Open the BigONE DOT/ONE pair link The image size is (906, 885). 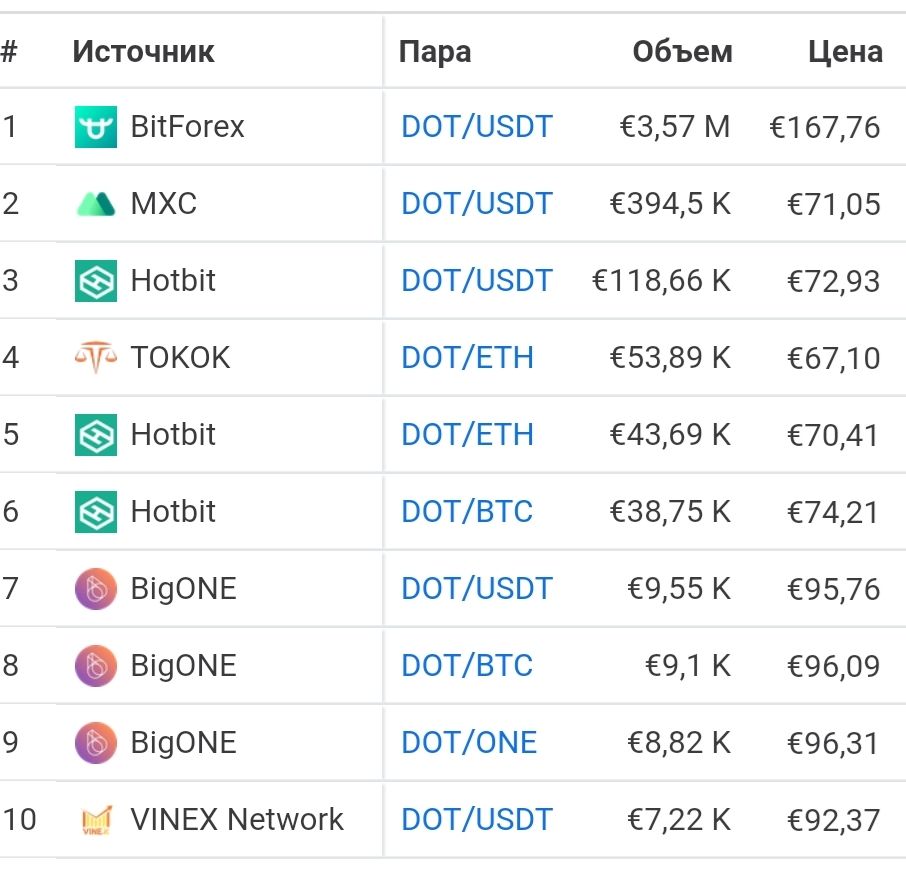click(x=469, y=742)
